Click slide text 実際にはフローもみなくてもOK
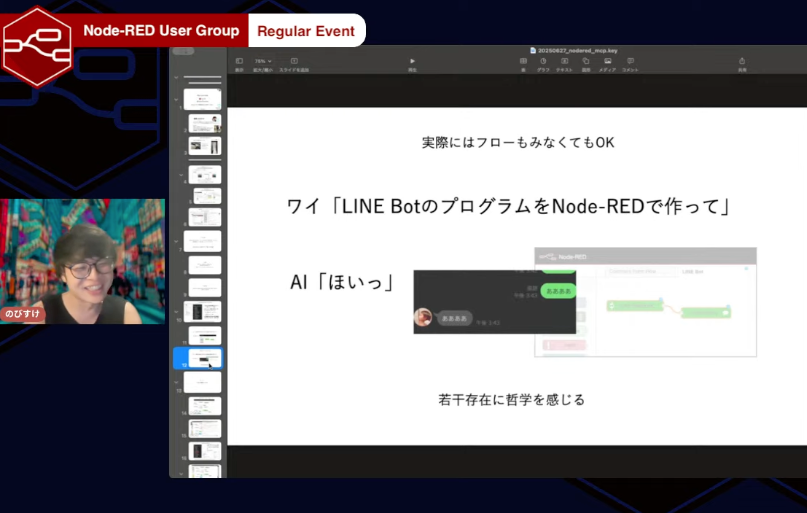The width and height of the screenshot is (807, 513). 518,143
